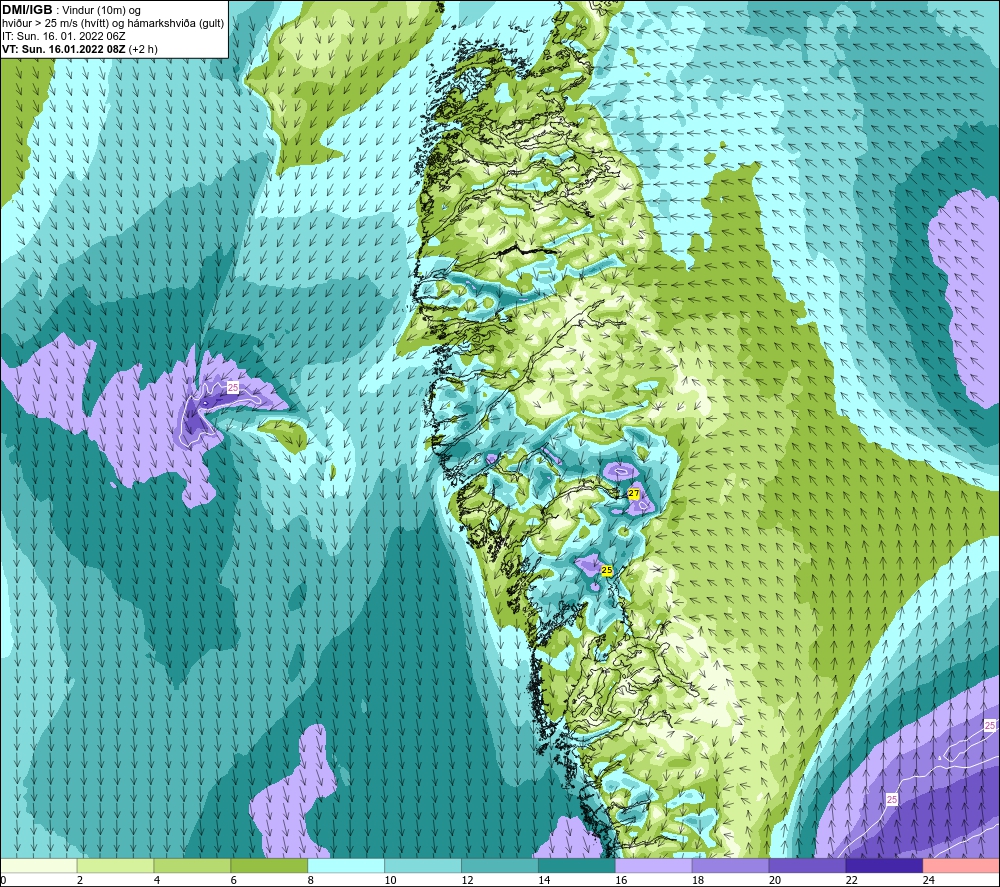Click the legend scale number '22'
The width and height of the screenshot is (1000, 887).
pyautogui.click(x=851, y=880)
